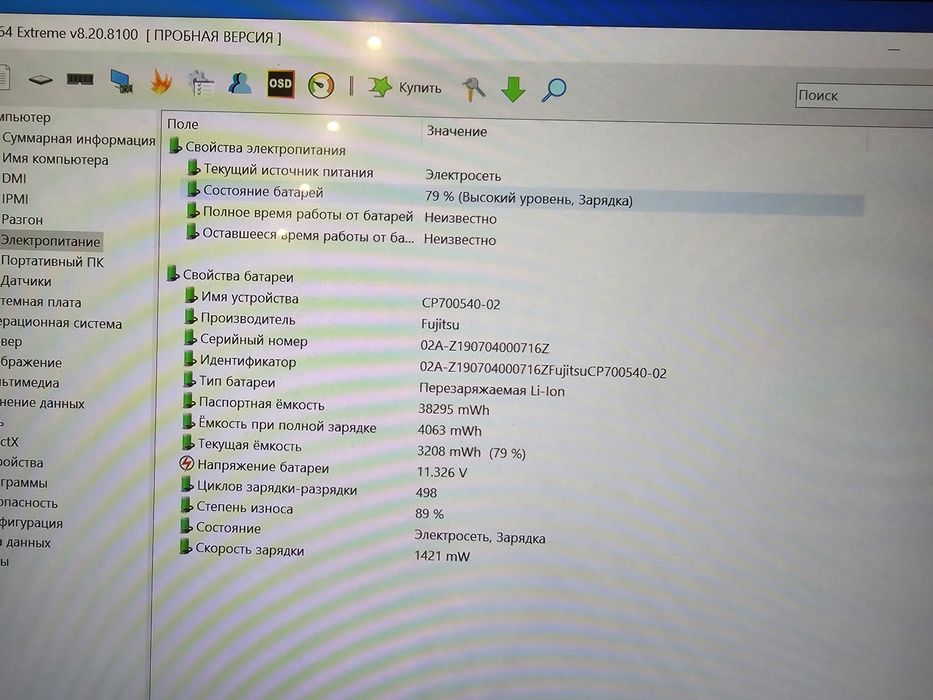This screenshot has width=933, height=700.
Task: Click the Купить button label
Action: point(420,88)
